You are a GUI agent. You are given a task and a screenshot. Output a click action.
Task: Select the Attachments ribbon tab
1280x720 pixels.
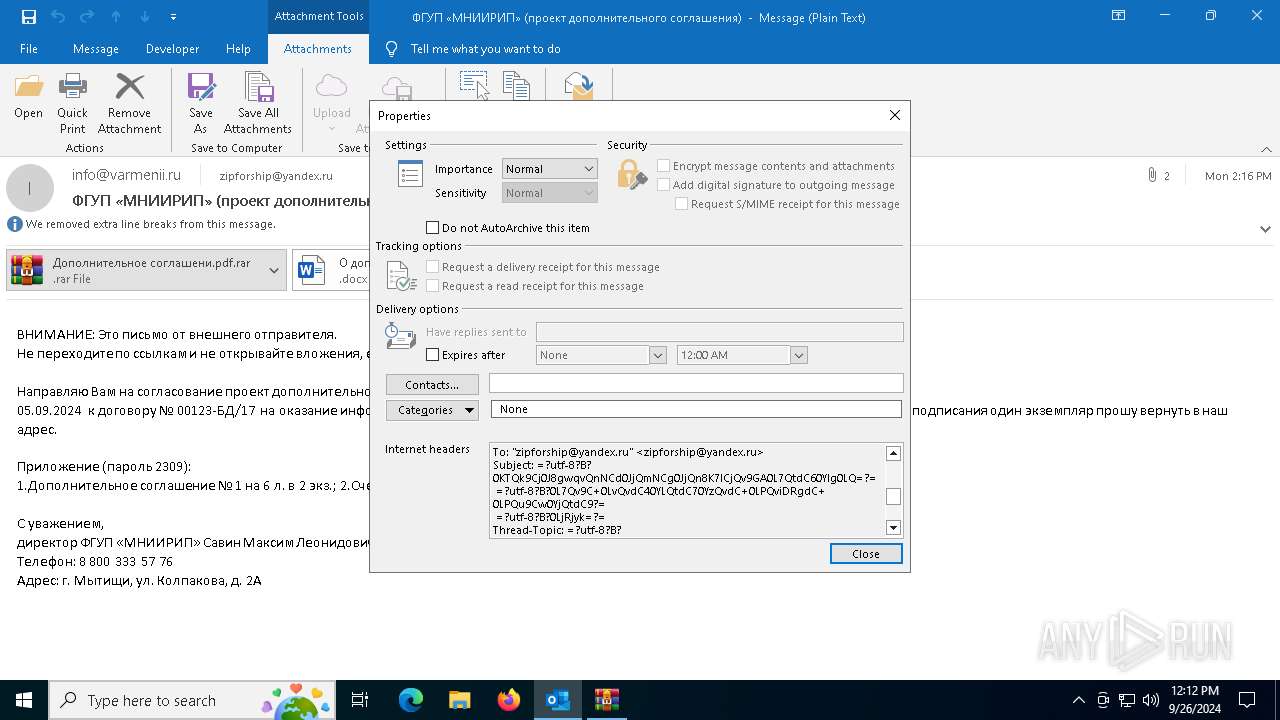point(318,49)
